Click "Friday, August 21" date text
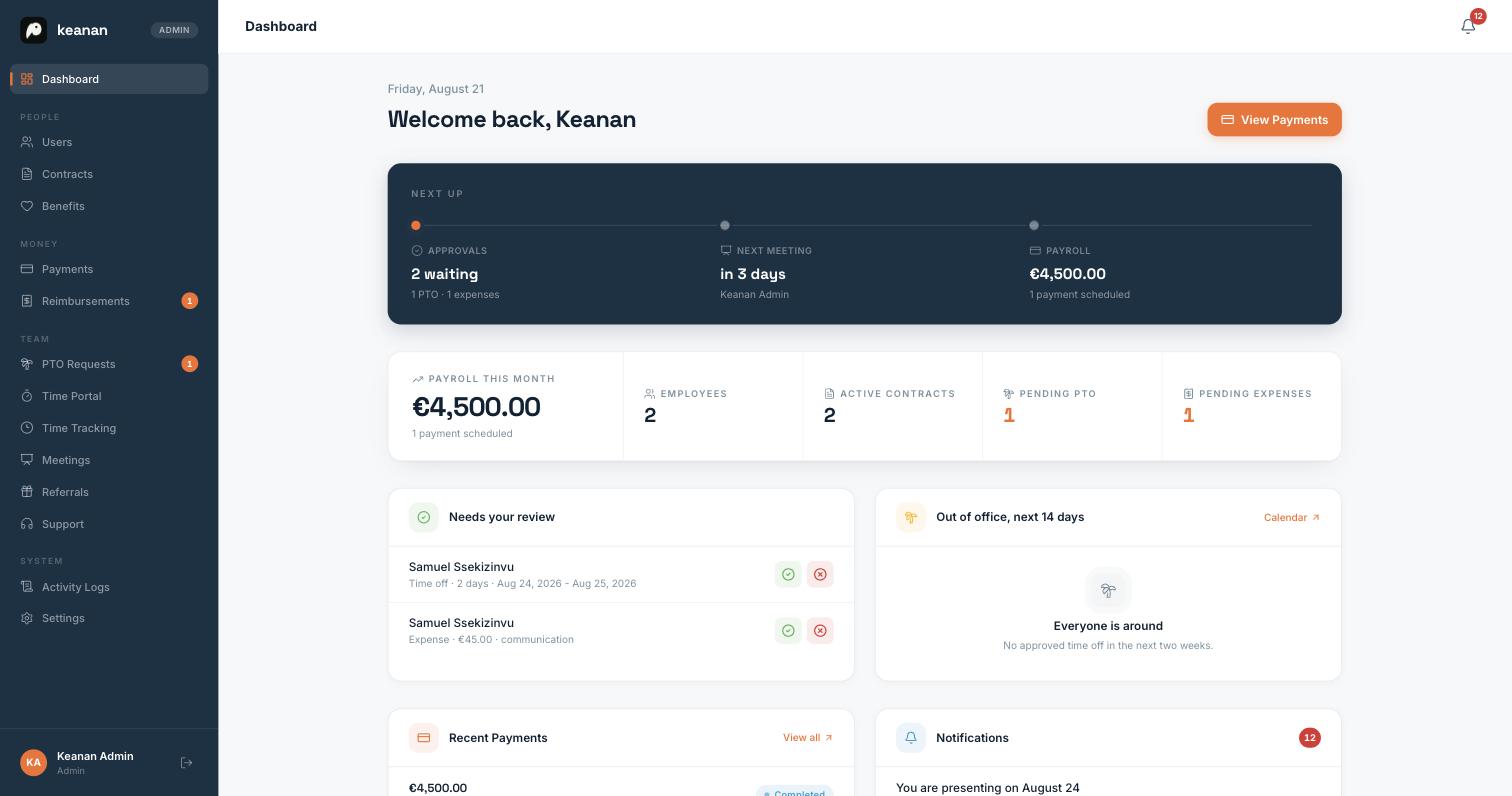Viewport: 1512px width, 796px height. pos(436,89)
